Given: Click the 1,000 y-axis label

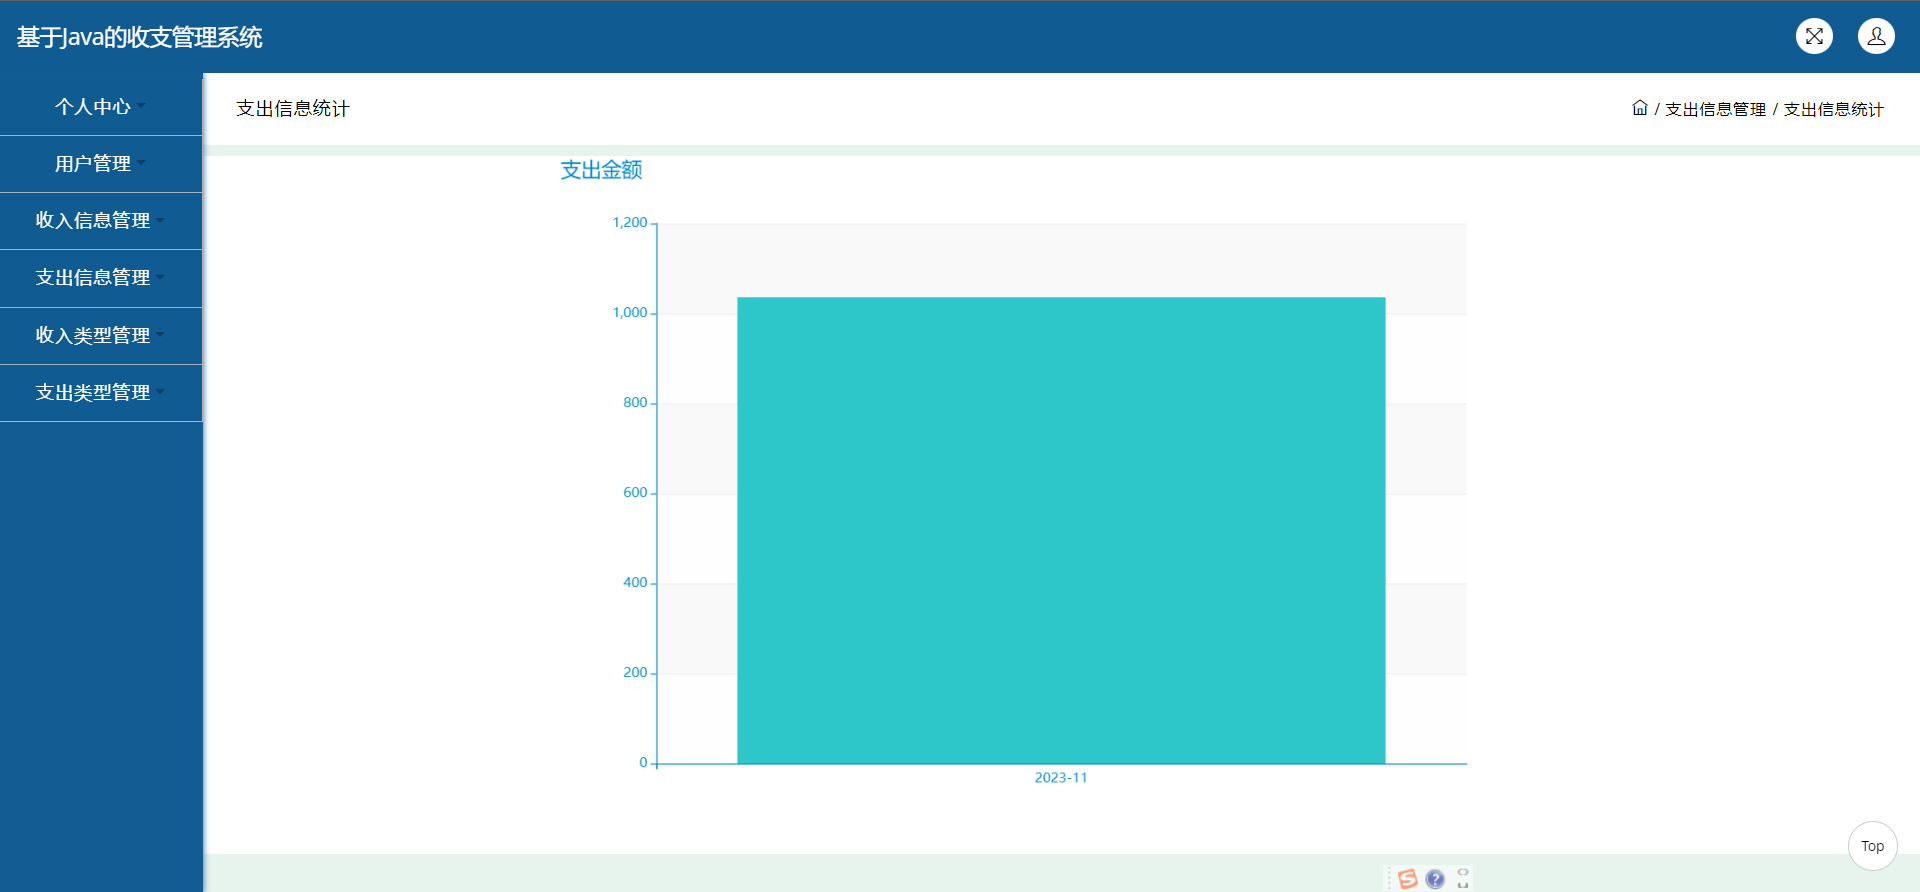Looking at the screenshot, I should pyautogui.click(x=630, y=313).
